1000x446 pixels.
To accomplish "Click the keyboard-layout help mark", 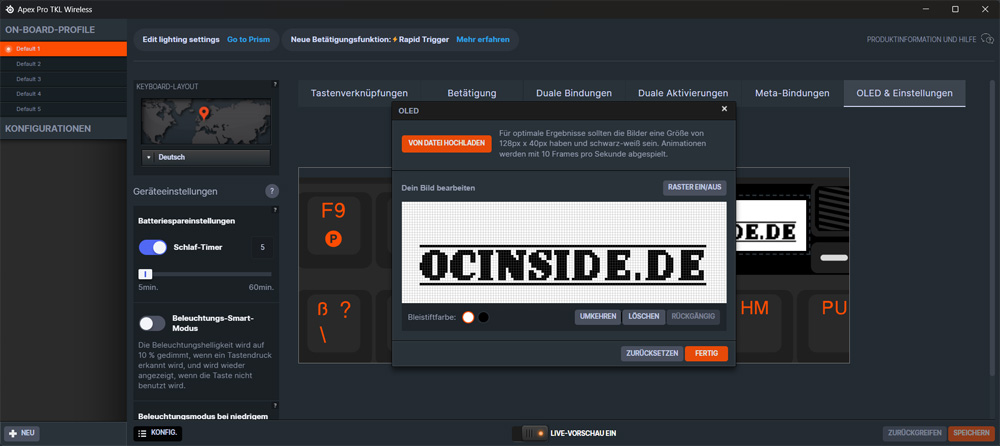I will [x=275, y=84].
